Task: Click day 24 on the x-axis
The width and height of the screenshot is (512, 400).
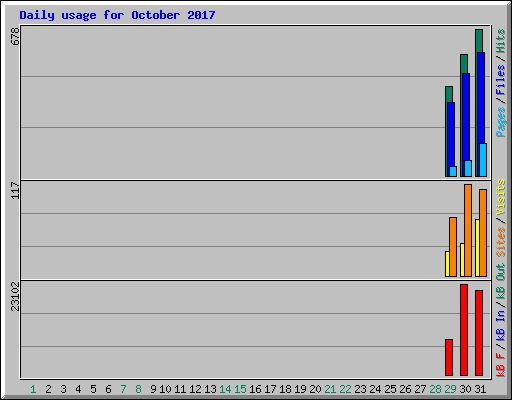Action: pos(375,389)
